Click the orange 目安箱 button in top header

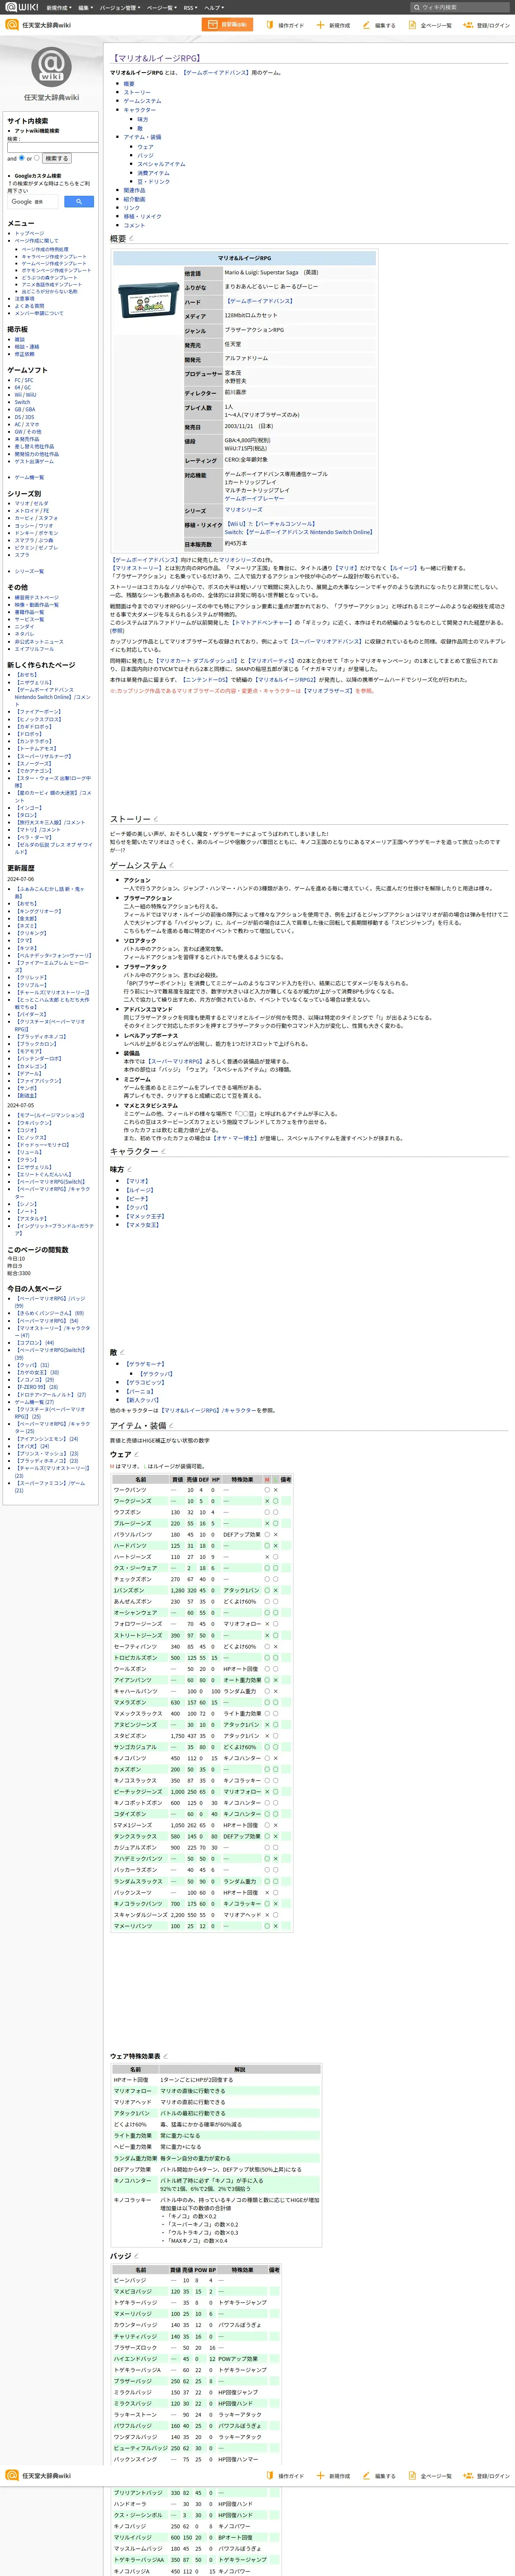coord(227,25)
